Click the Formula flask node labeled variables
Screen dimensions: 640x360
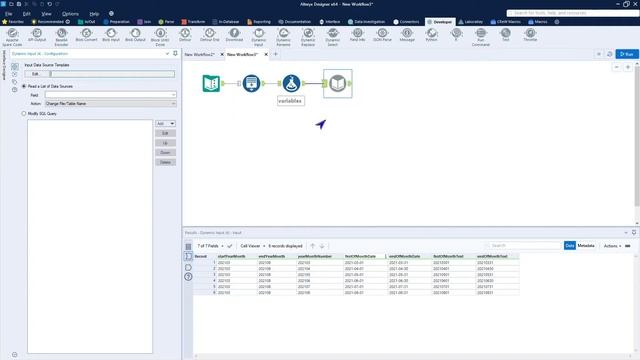tap(291, 83)
